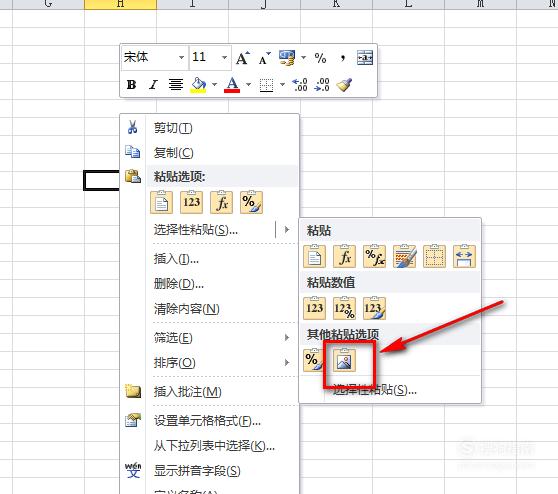
Task: Choose 复制(C) from context menu
Action: 209,153
